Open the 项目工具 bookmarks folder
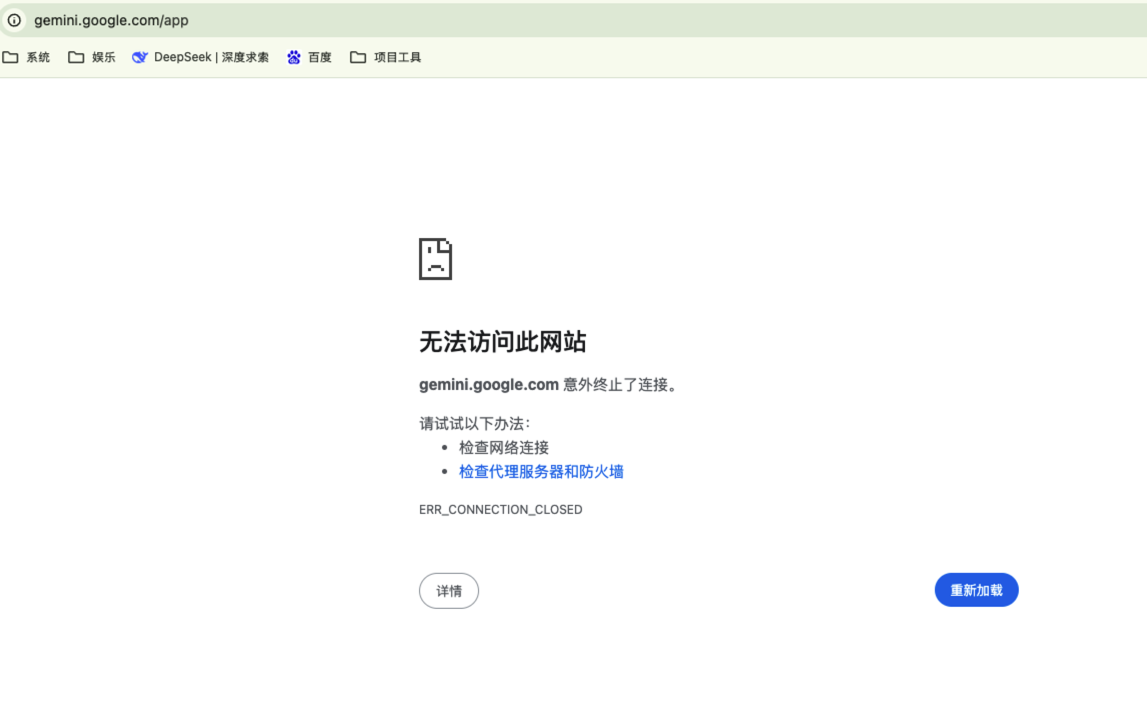The width and height of the screenshot is (1147, 722). click(386, 57)
